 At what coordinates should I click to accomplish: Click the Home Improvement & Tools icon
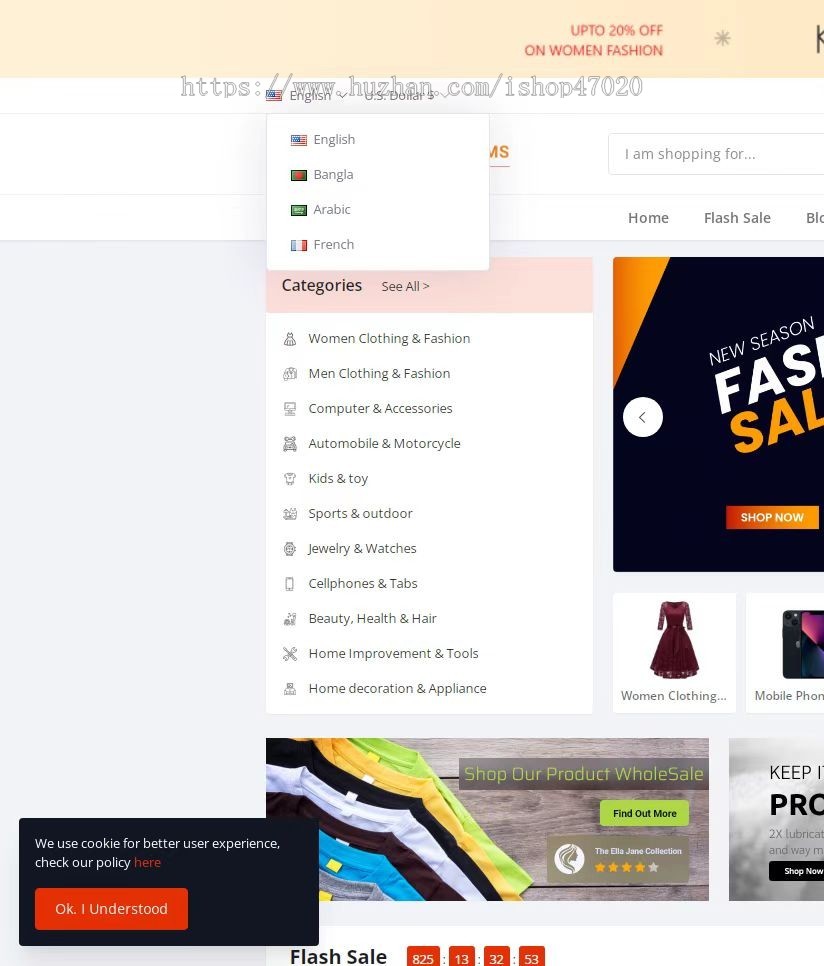[x=289, y=654]
